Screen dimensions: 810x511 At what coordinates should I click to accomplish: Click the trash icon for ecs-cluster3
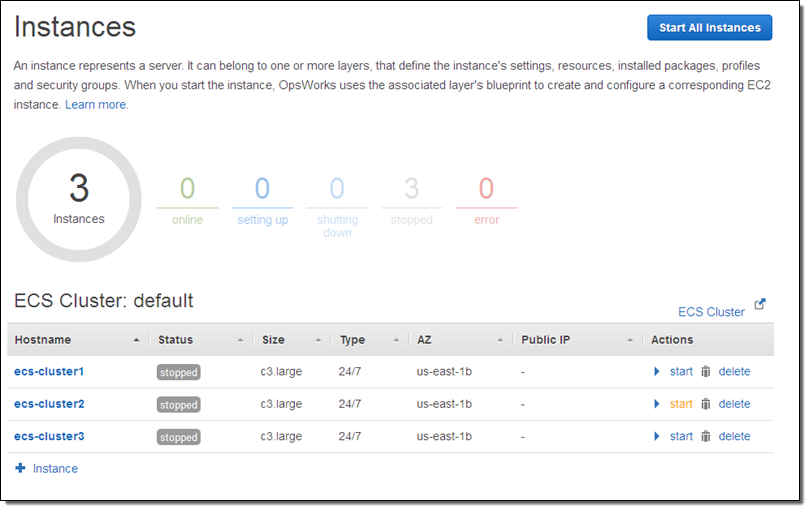[x=706, y=437]
